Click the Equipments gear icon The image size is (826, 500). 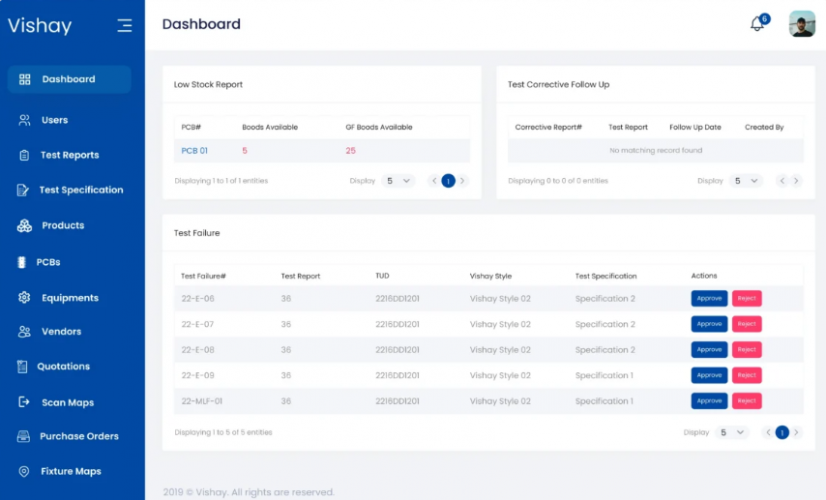(24, 298)
